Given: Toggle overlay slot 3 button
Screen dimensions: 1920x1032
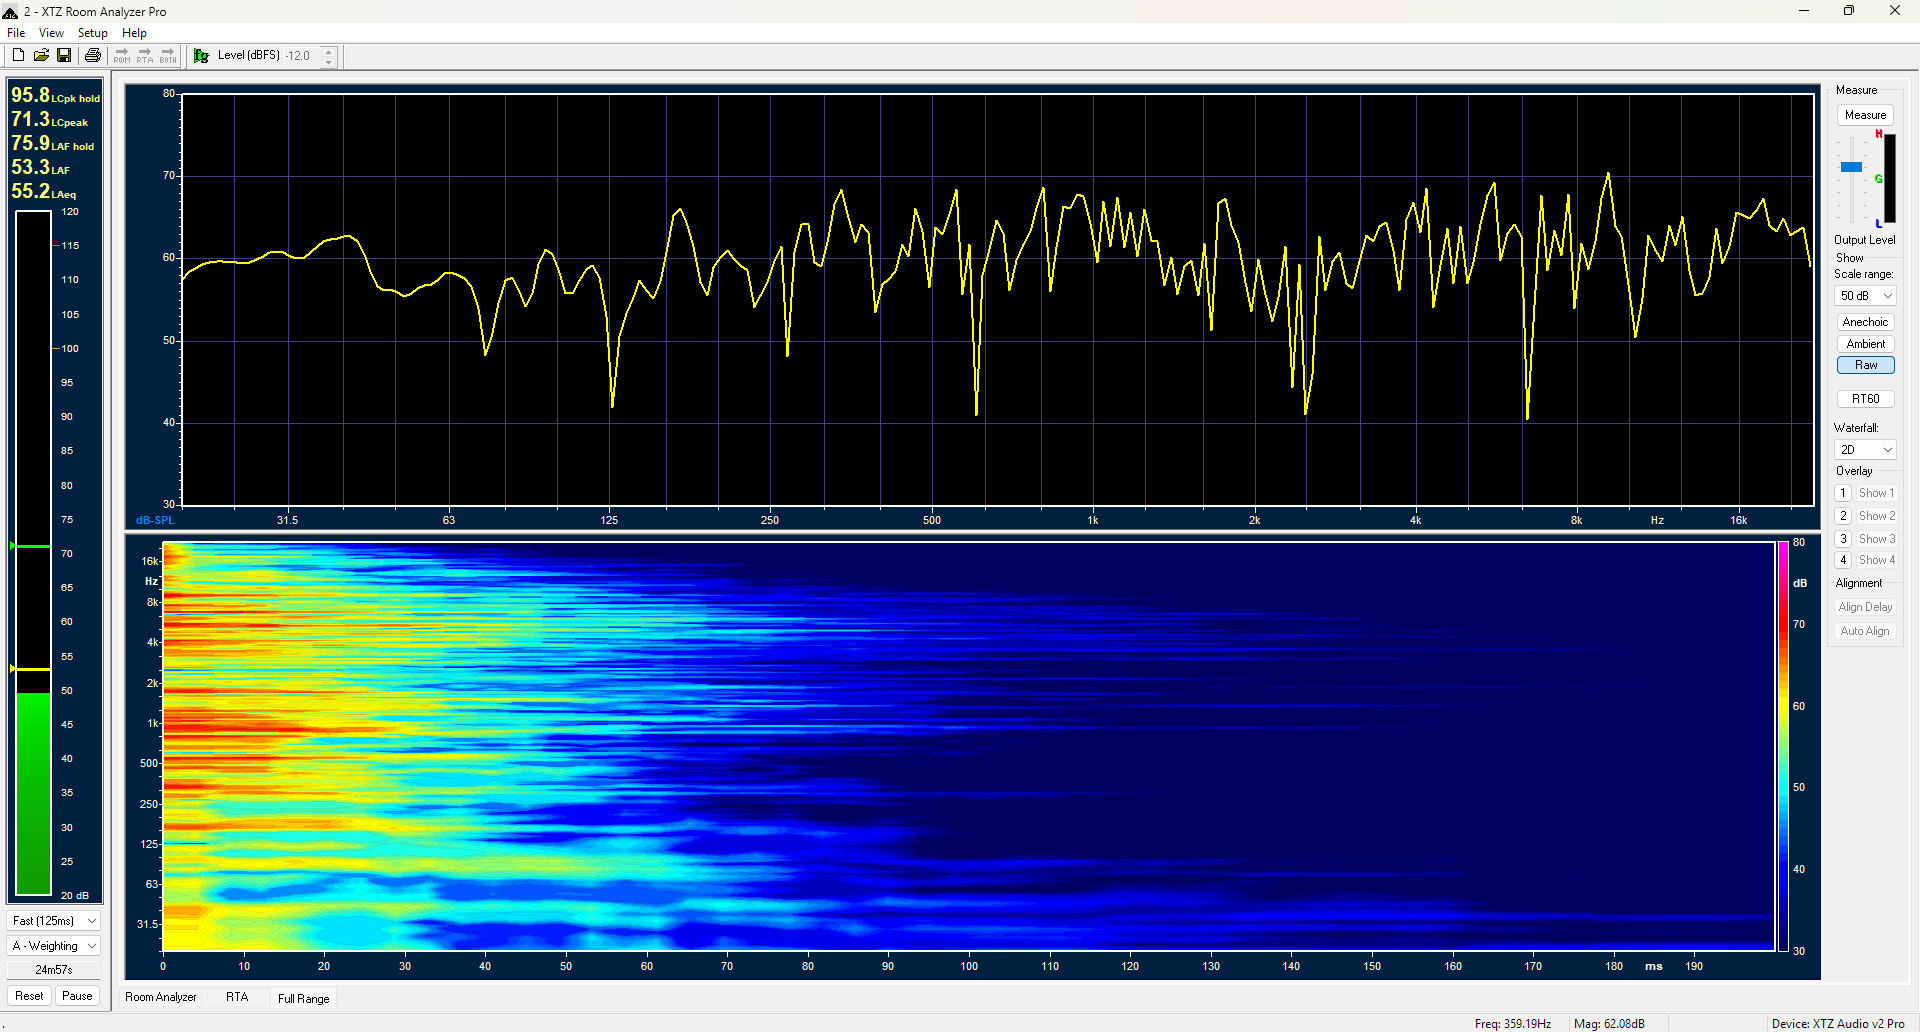Looking at the screenshot, I should pos(1843,539).
